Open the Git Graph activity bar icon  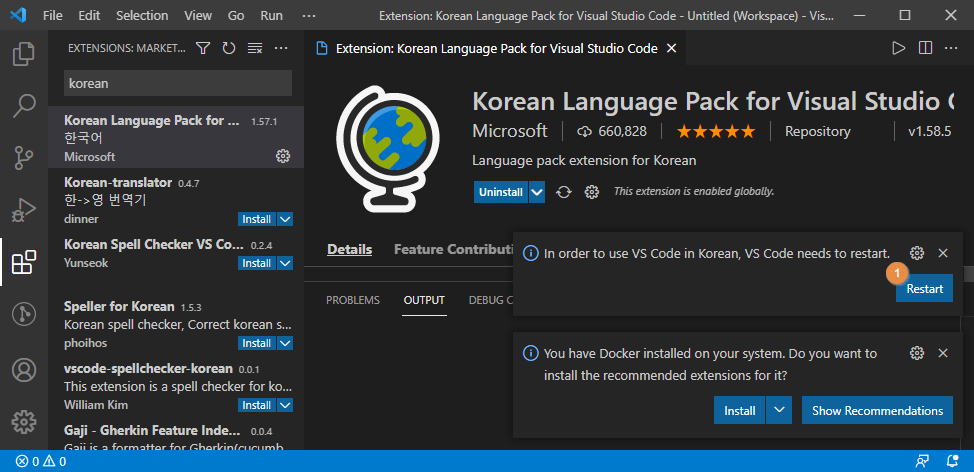pyautogui.click(x=24, y=315)
